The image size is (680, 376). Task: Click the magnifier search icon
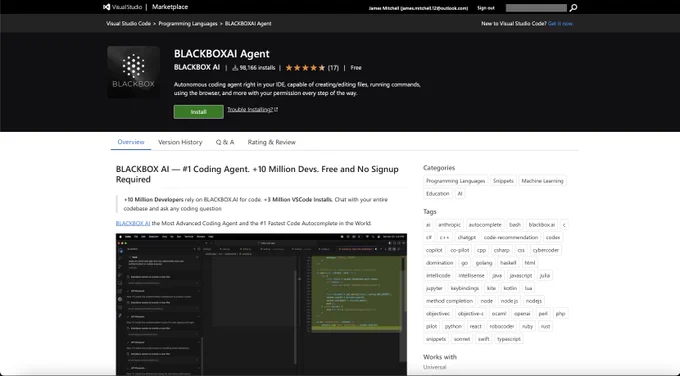click(573, 8)
